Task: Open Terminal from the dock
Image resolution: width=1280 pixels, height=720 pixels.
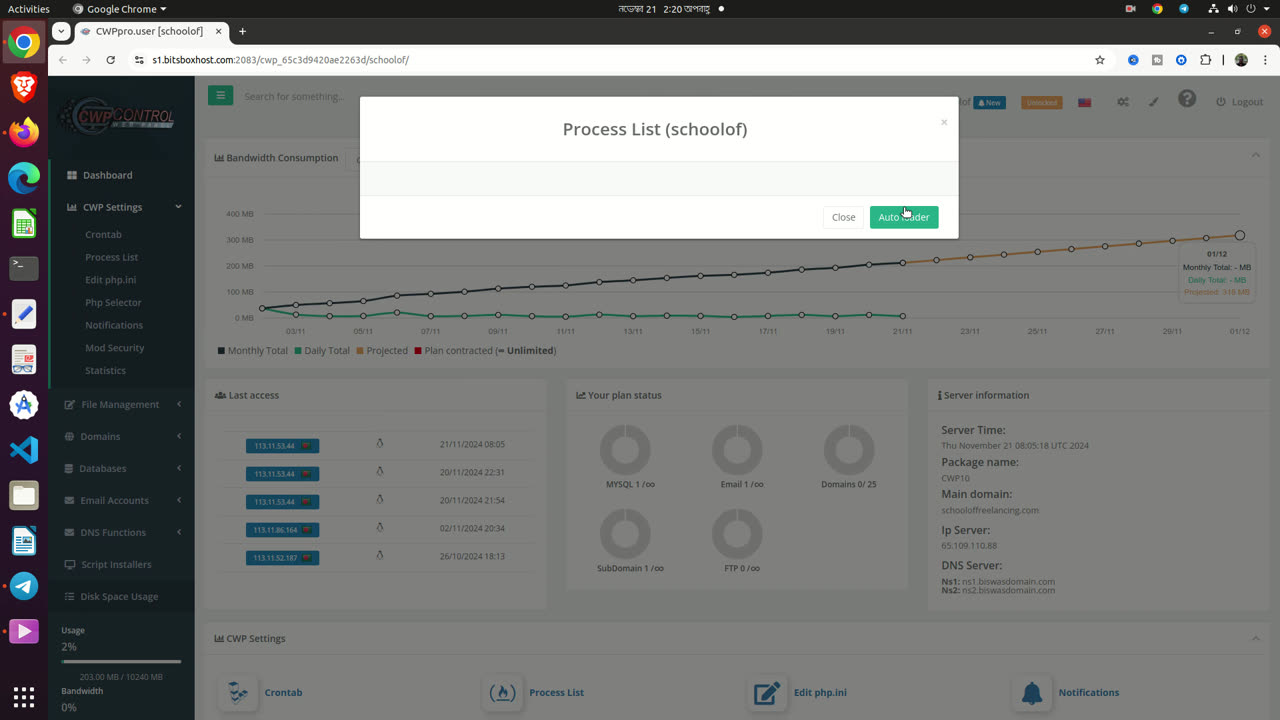Action: click(x=24, y=268)
